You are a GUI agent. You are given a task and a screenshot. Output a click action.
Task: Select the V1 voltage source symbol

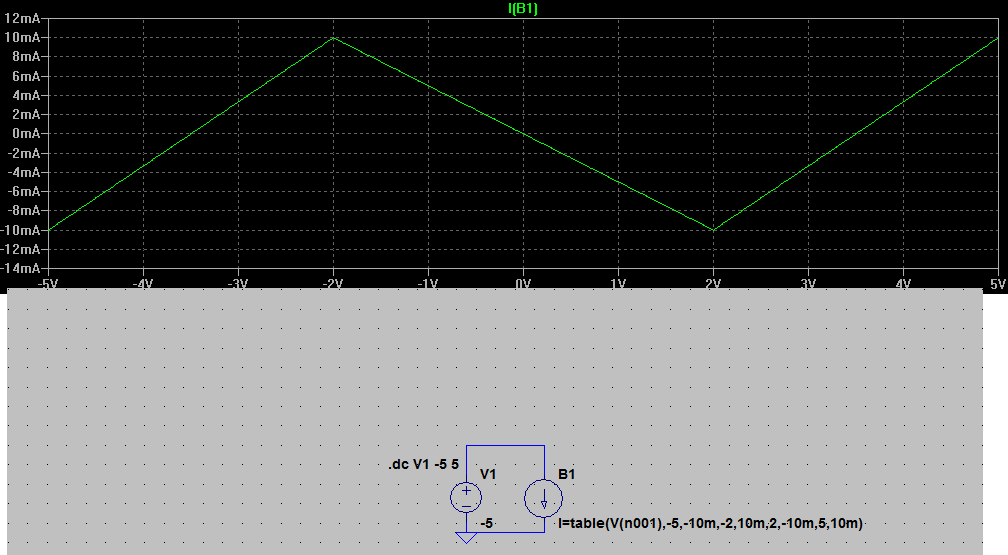(x=466, y=497)
